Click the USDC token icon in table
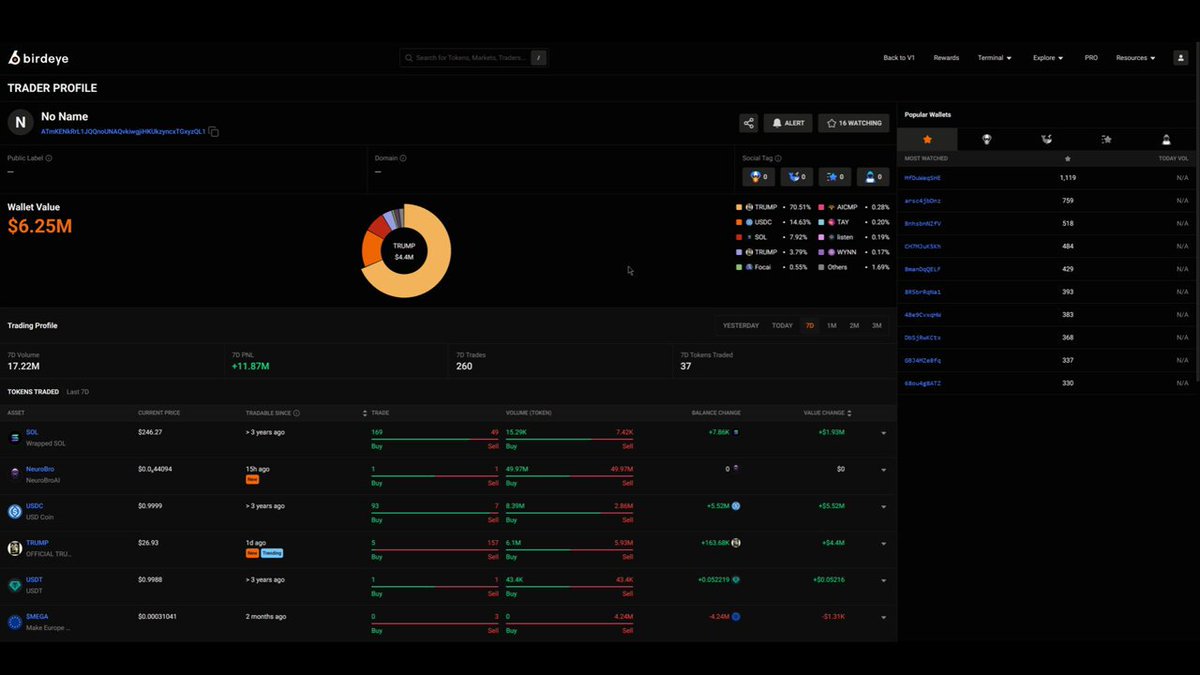Screen dimensions: 1200x675 point(15,511)
